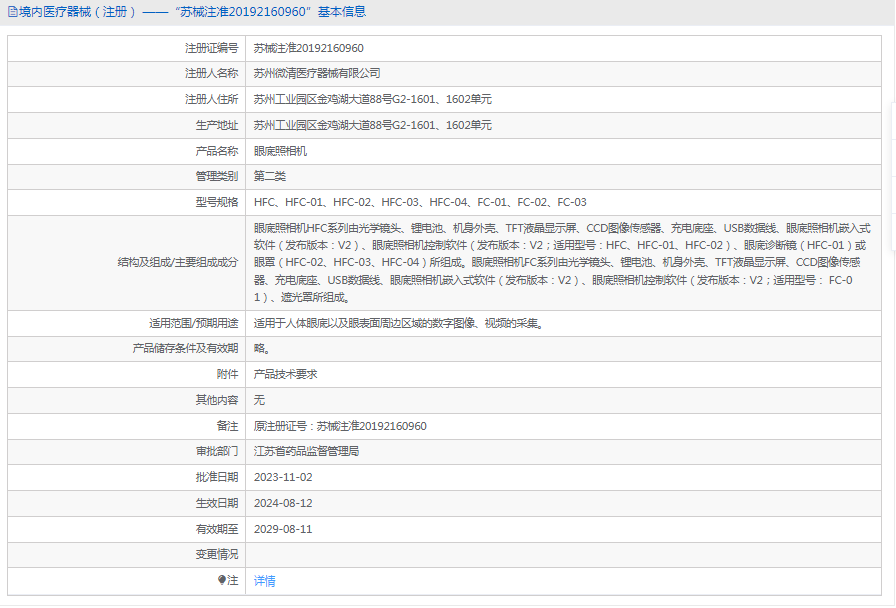This screenshot has width=896, height=608.
Task: Select the product name 眼底照相机
Action: coord(280,151)
